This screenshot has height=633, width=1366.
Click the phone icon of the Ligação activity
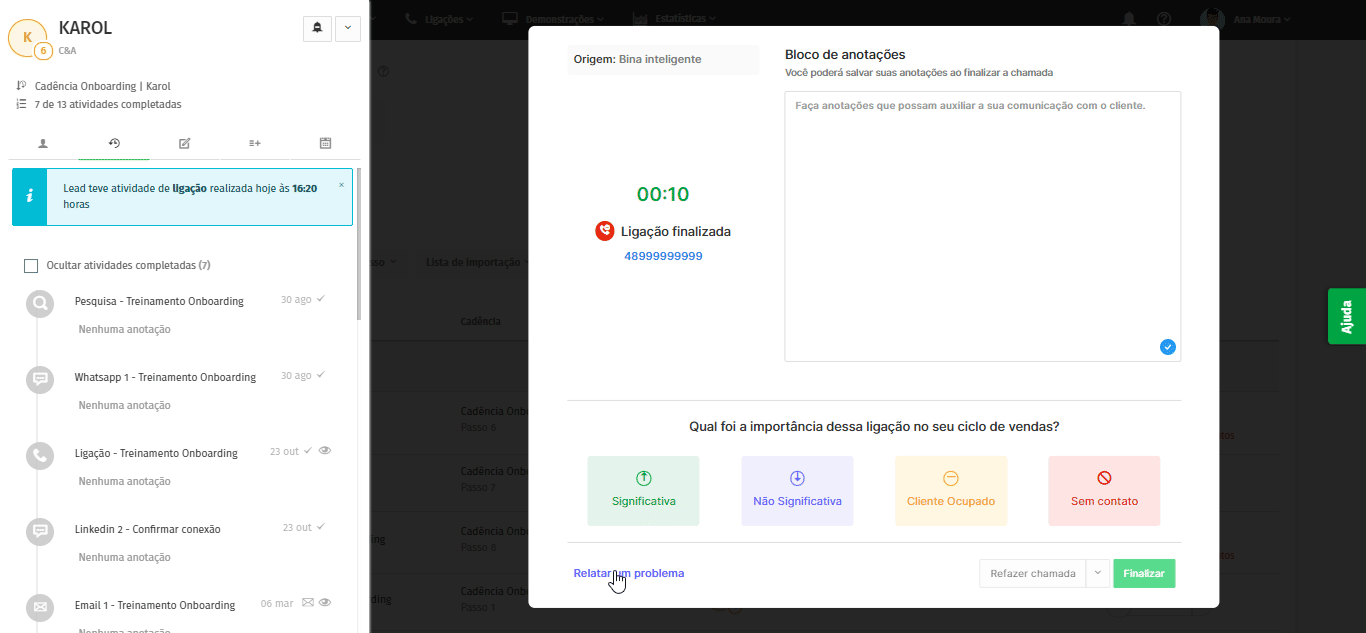40,455
